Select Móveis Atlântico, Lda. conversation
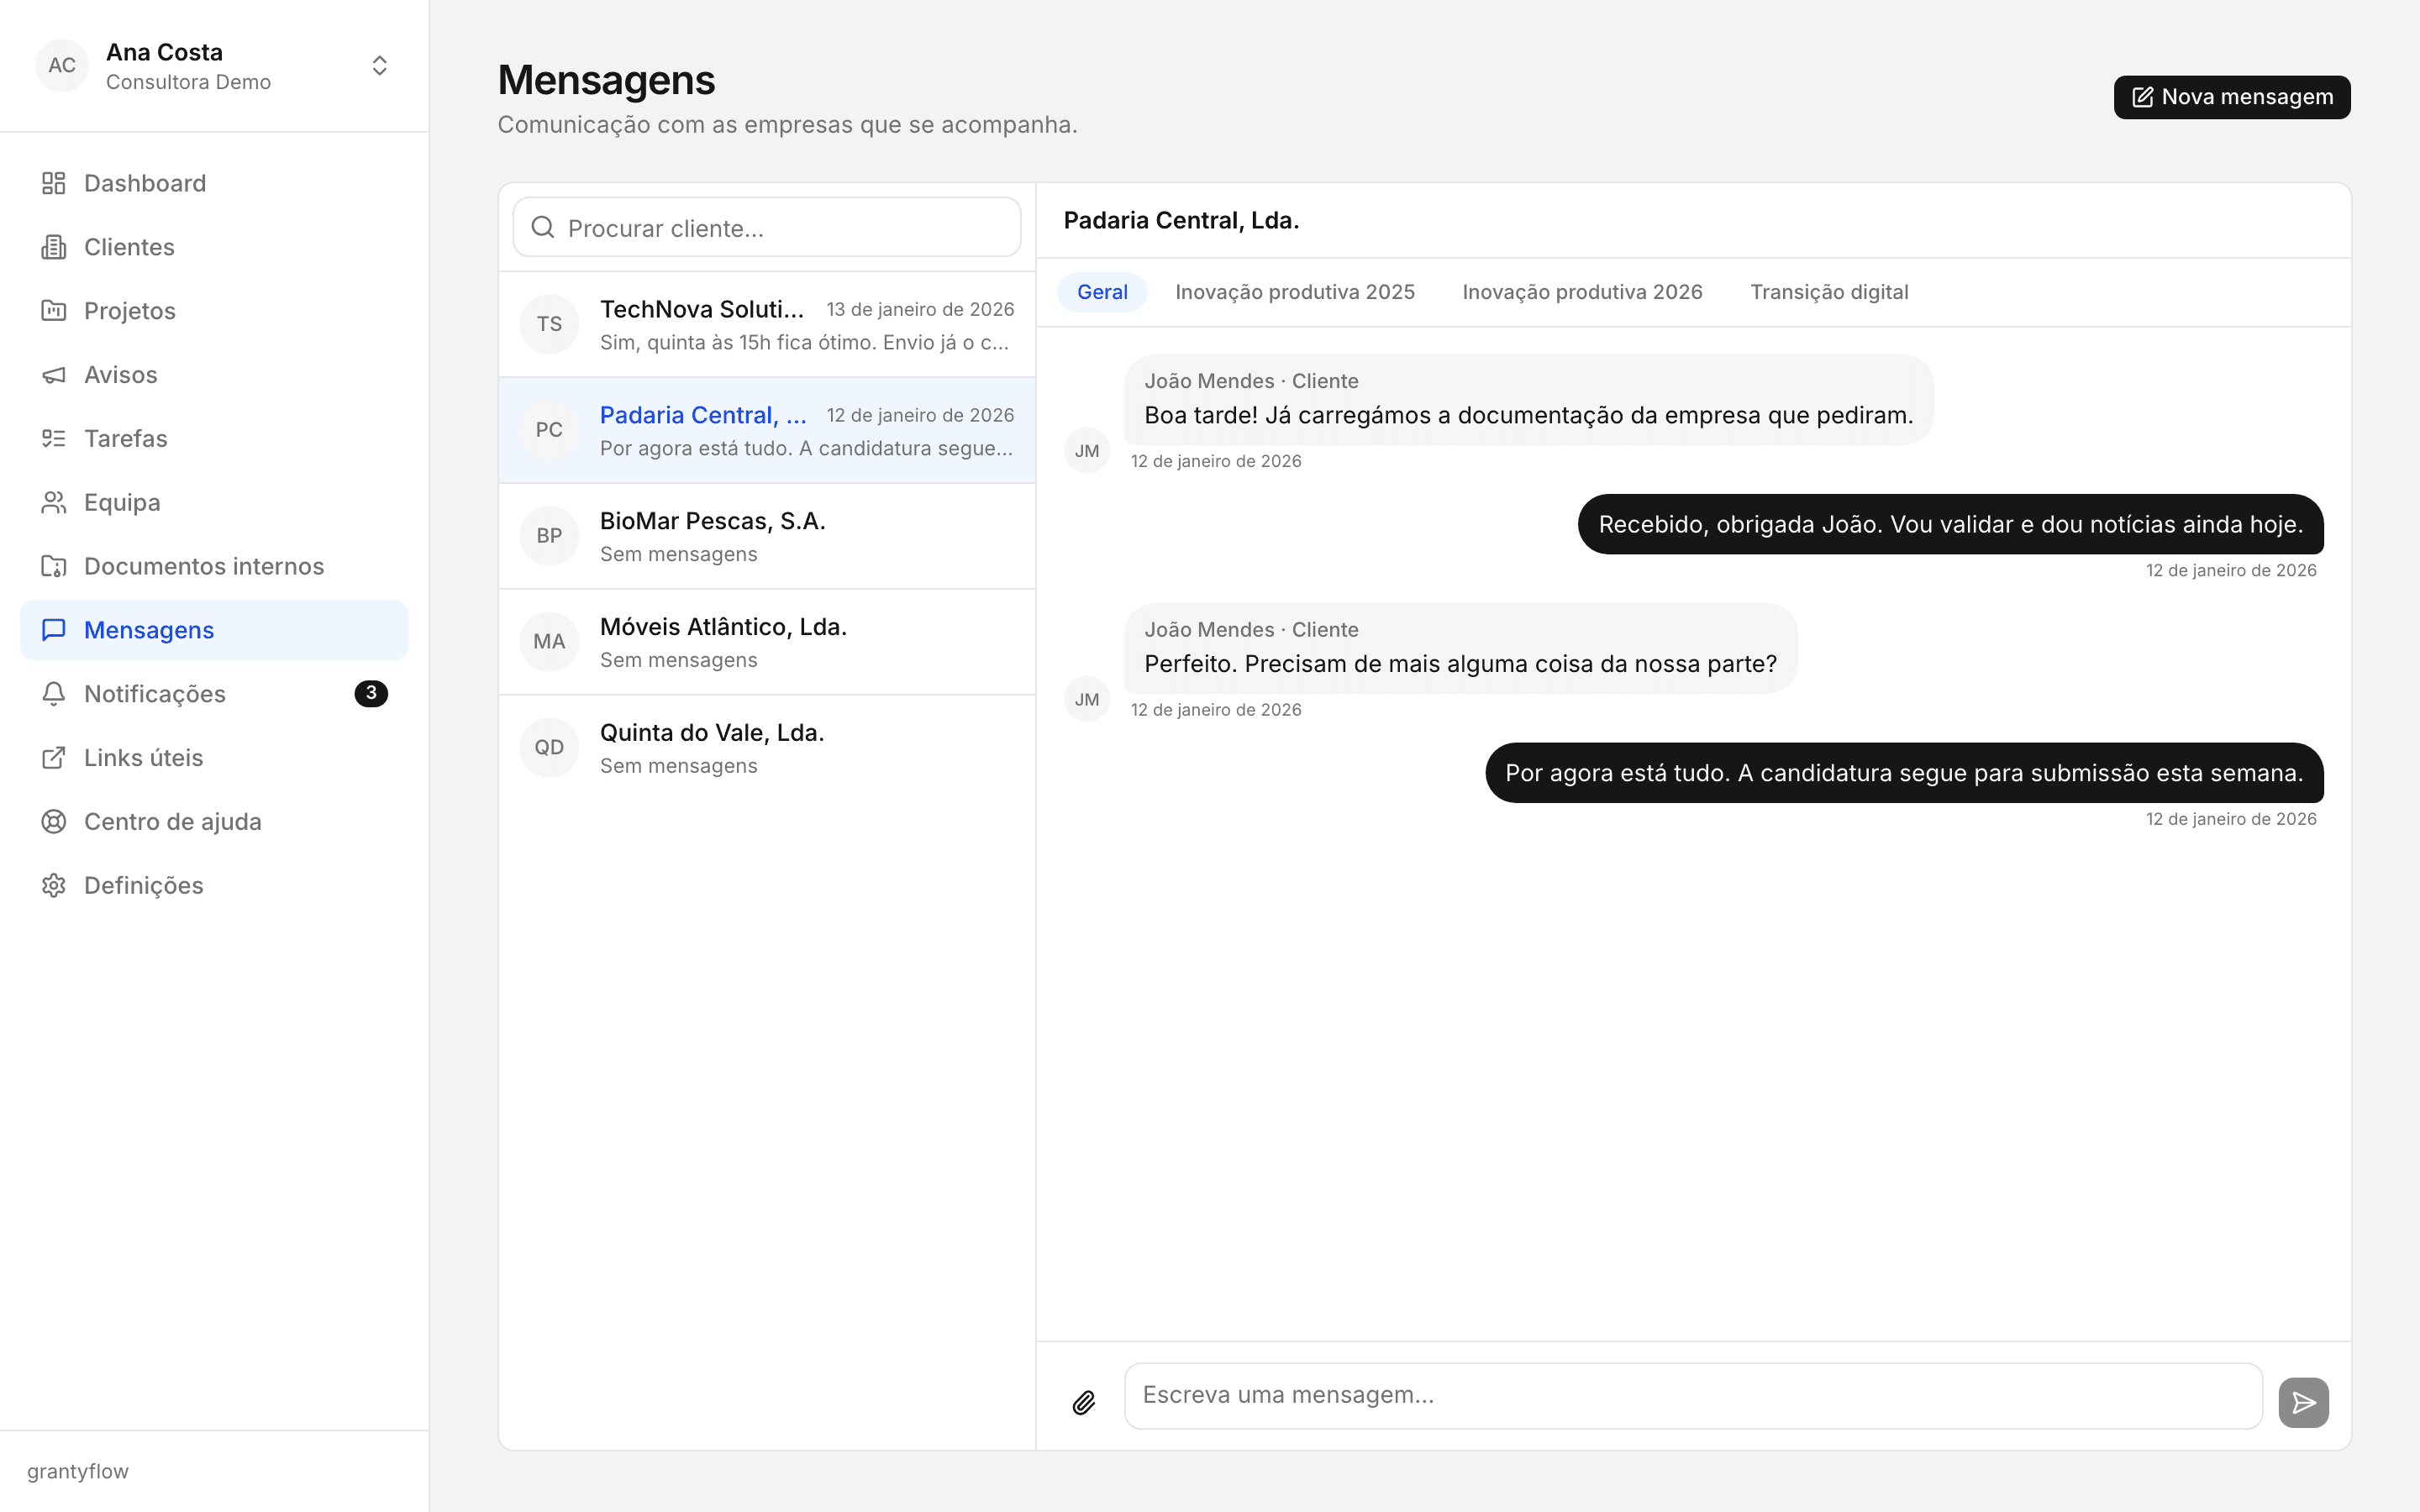 pos(767,642)
